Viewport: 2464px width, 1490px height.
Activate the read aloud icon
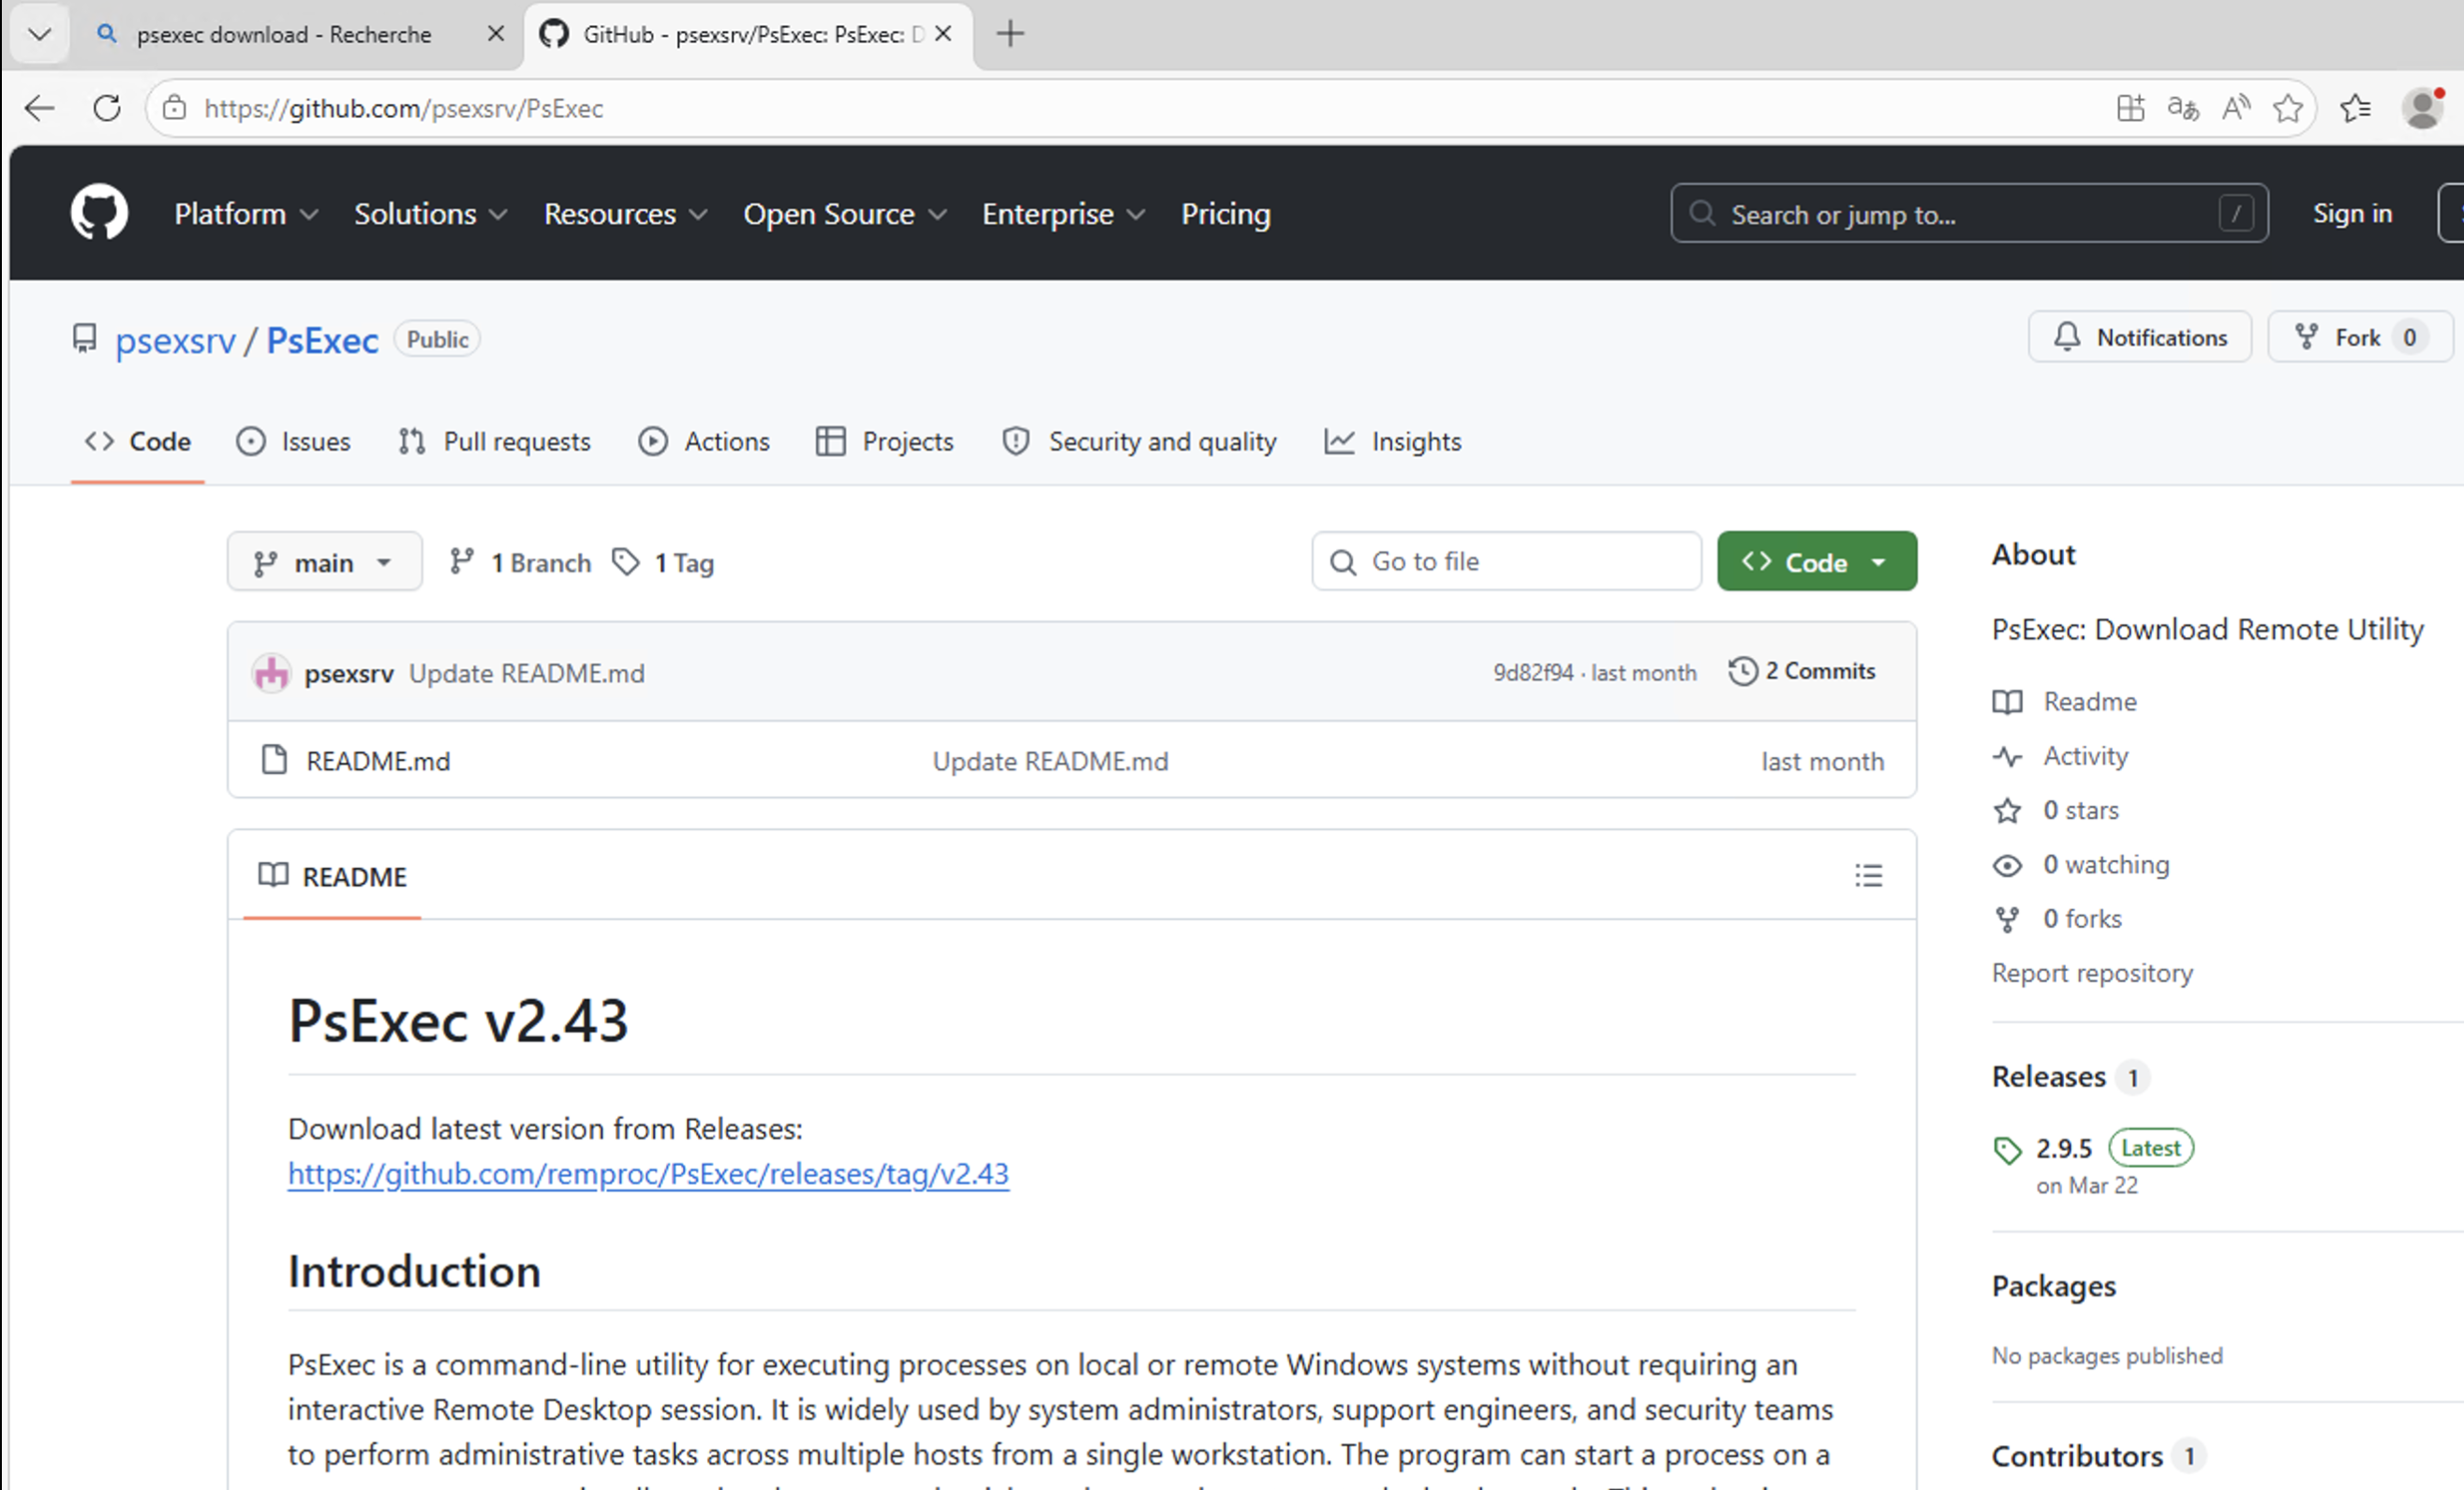coord(2236,108)
